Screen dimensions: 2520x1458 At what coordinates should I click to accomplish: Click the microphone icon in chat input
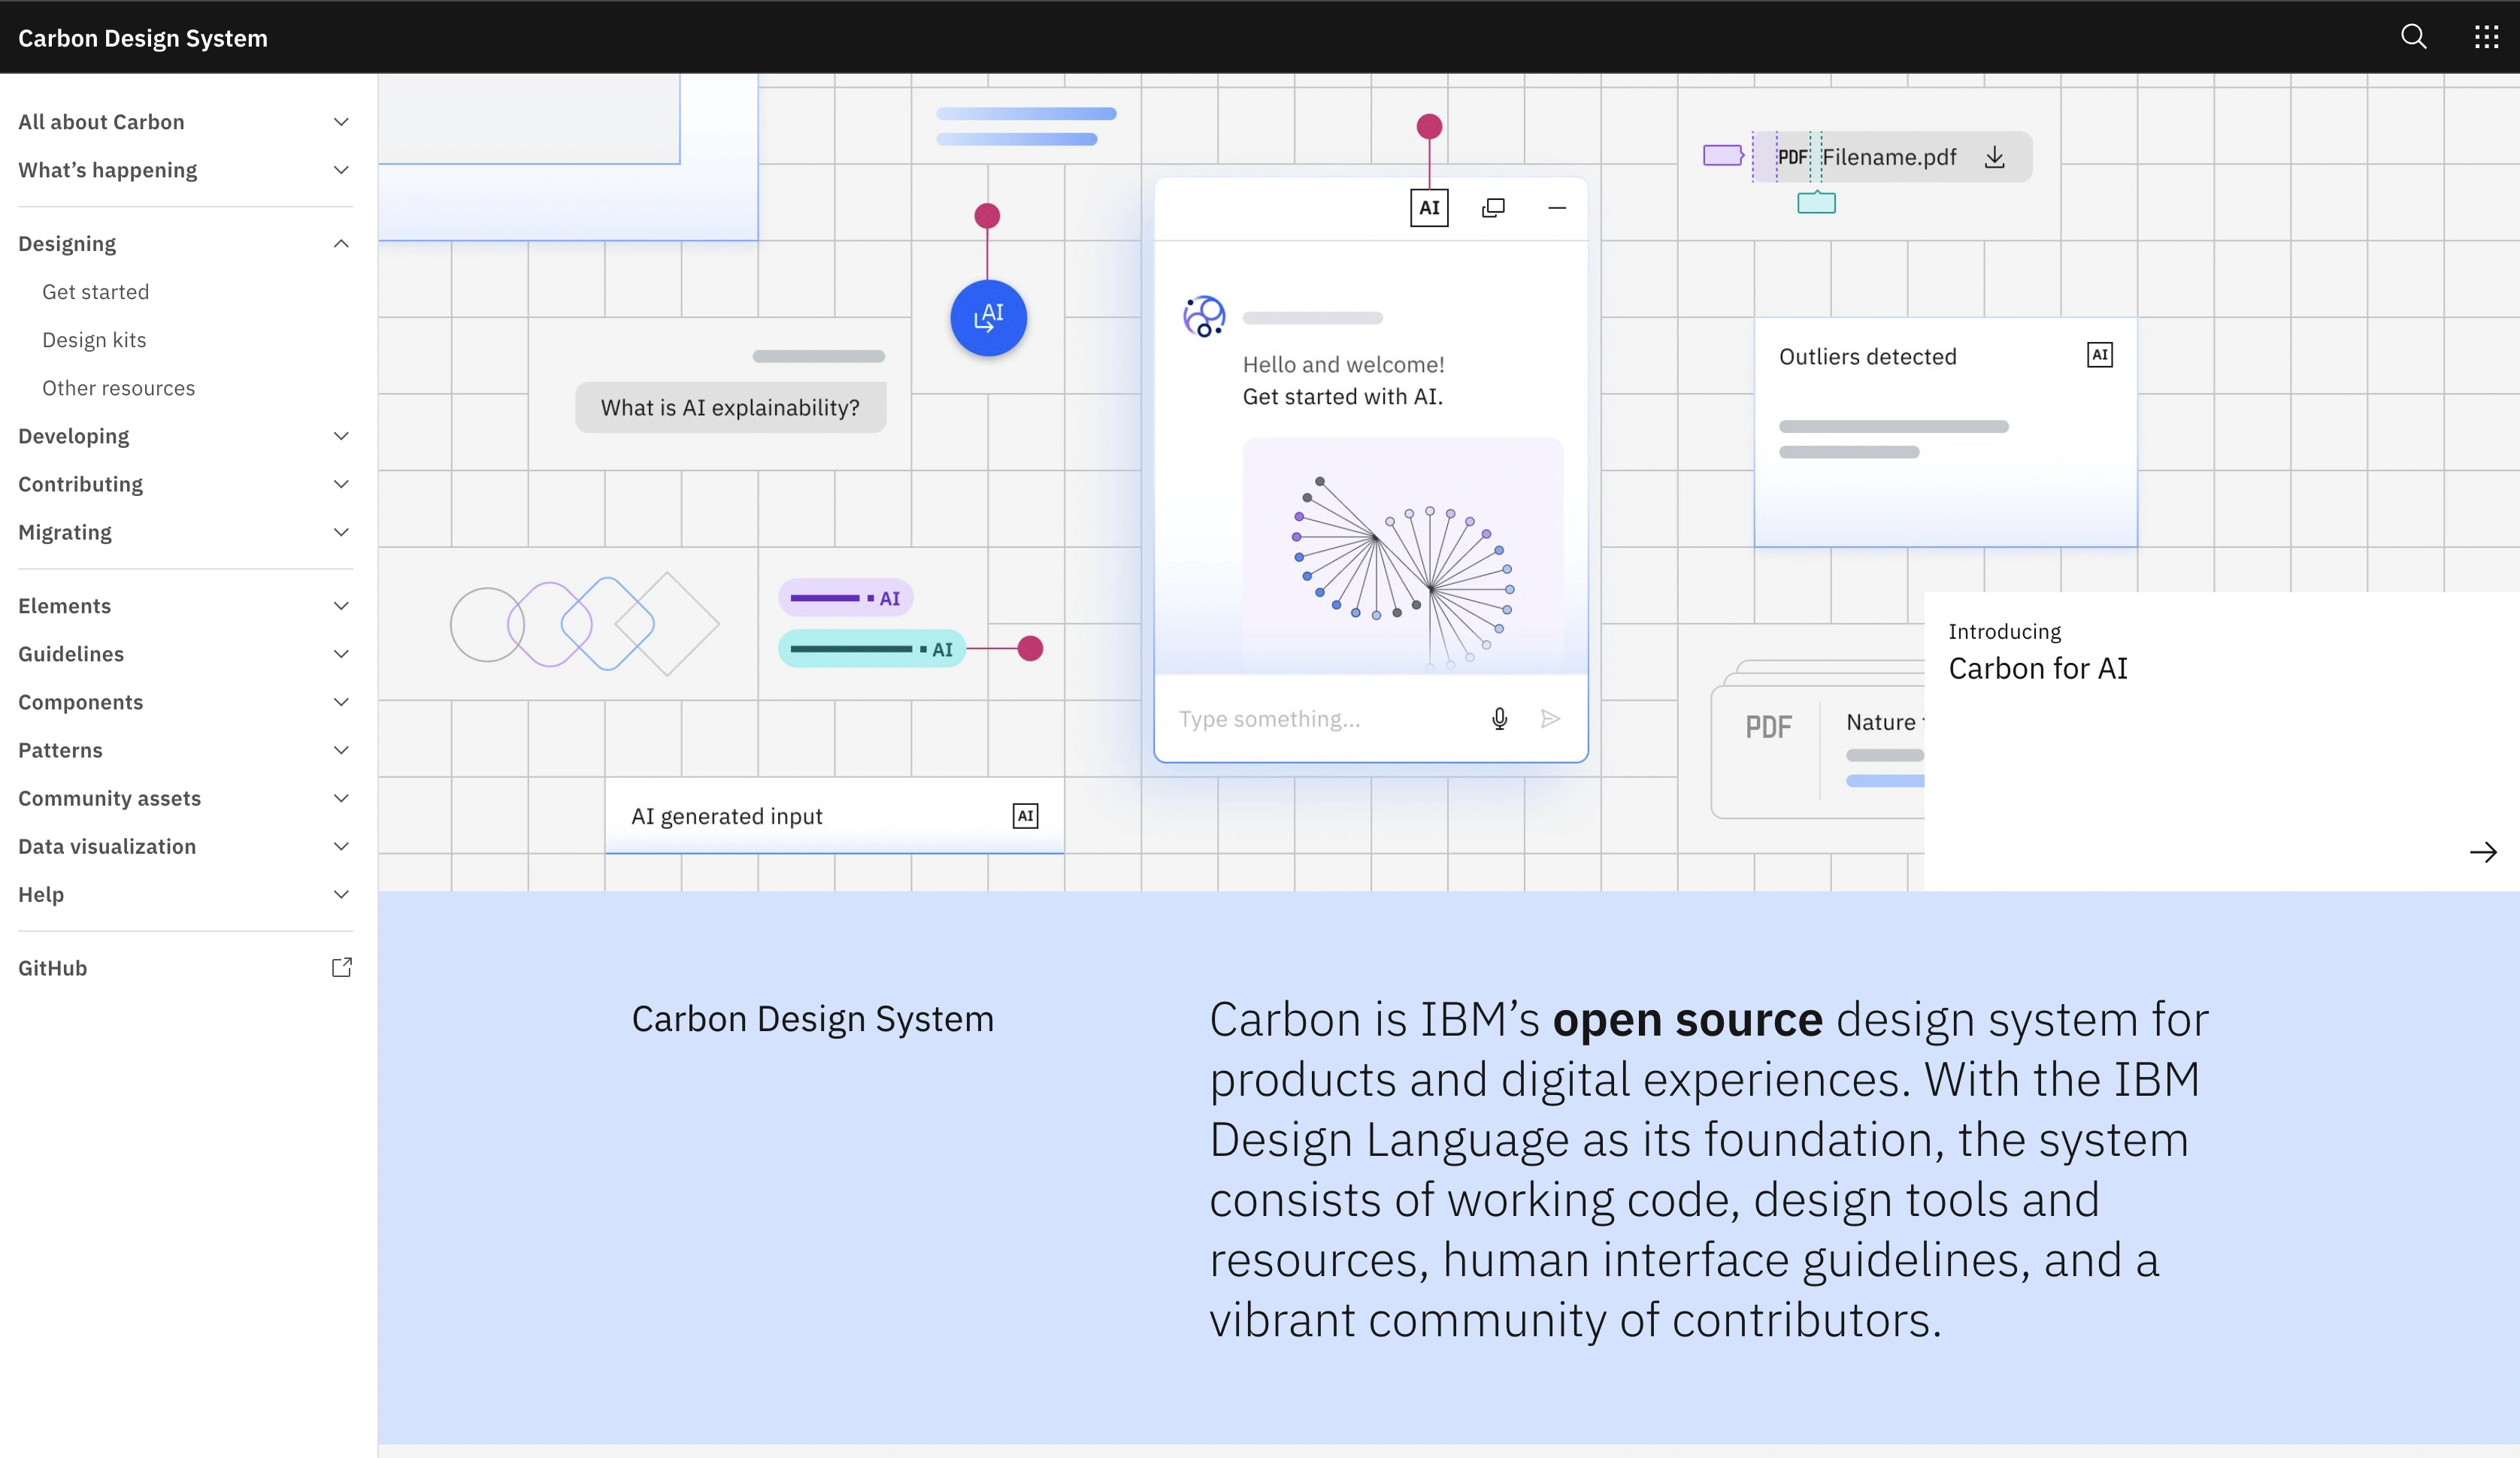(1499, 719)
